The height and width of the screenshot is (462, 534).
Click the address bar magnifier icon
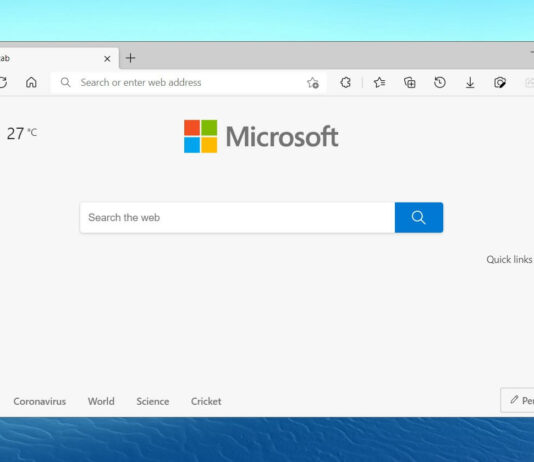65,82
